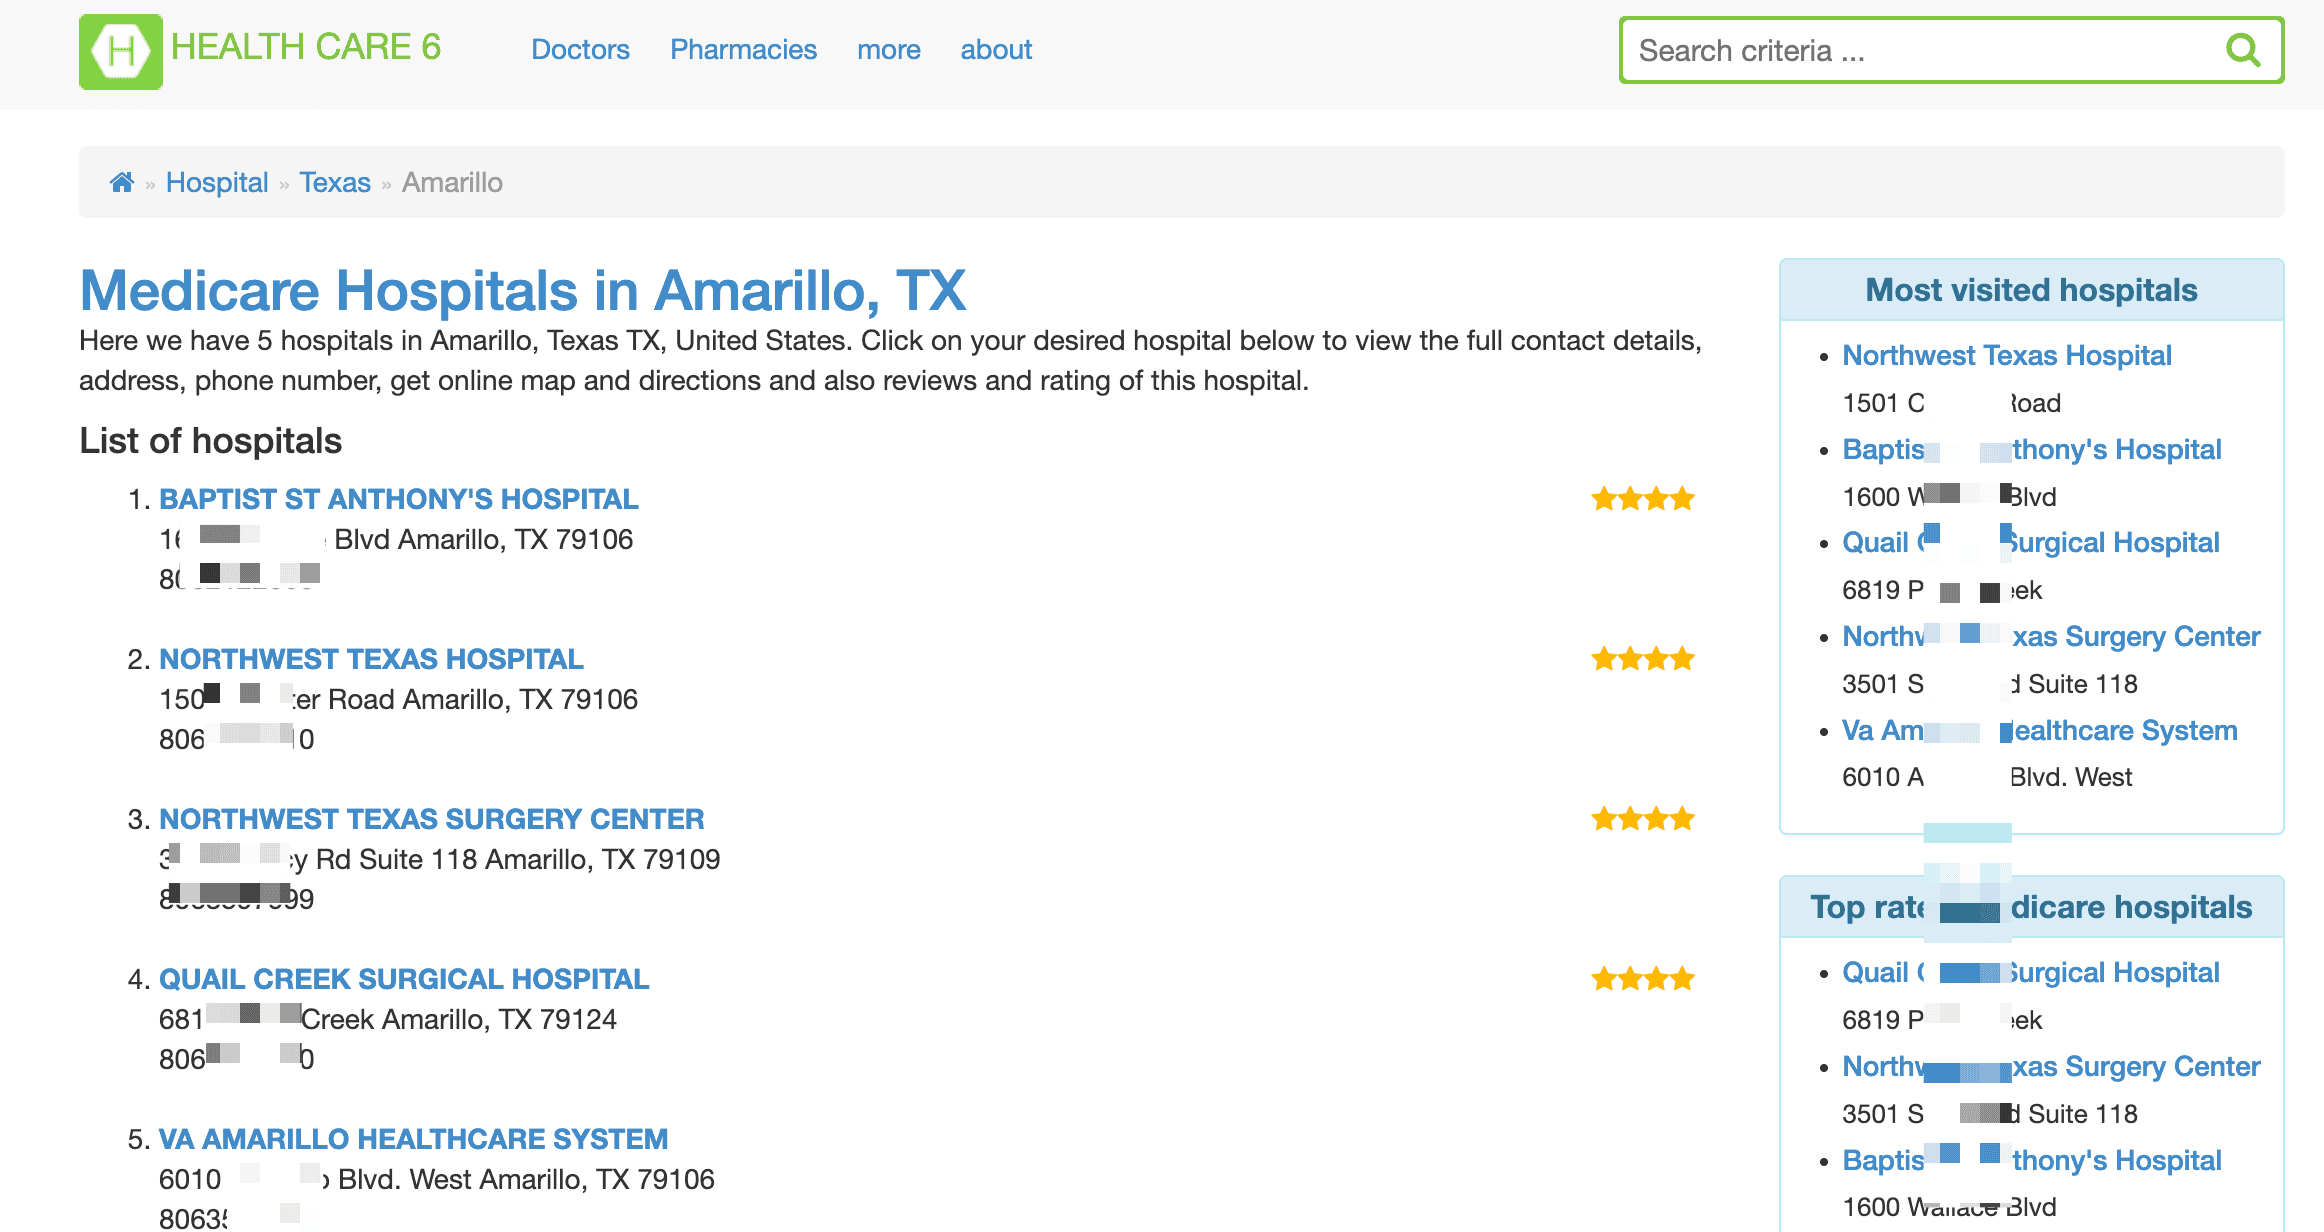Open the Doctors menu item

[x=580, y=50]
